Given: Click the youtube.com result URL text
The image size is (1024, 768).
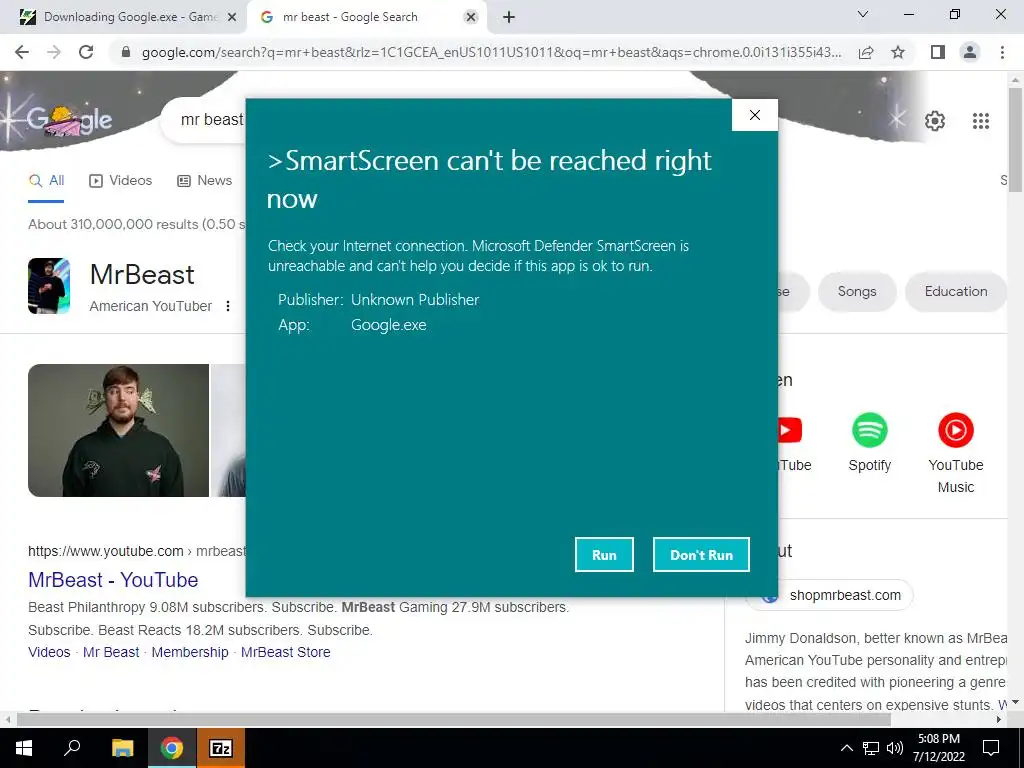Looking at the screenshot, I should click(x=137, y=551).
